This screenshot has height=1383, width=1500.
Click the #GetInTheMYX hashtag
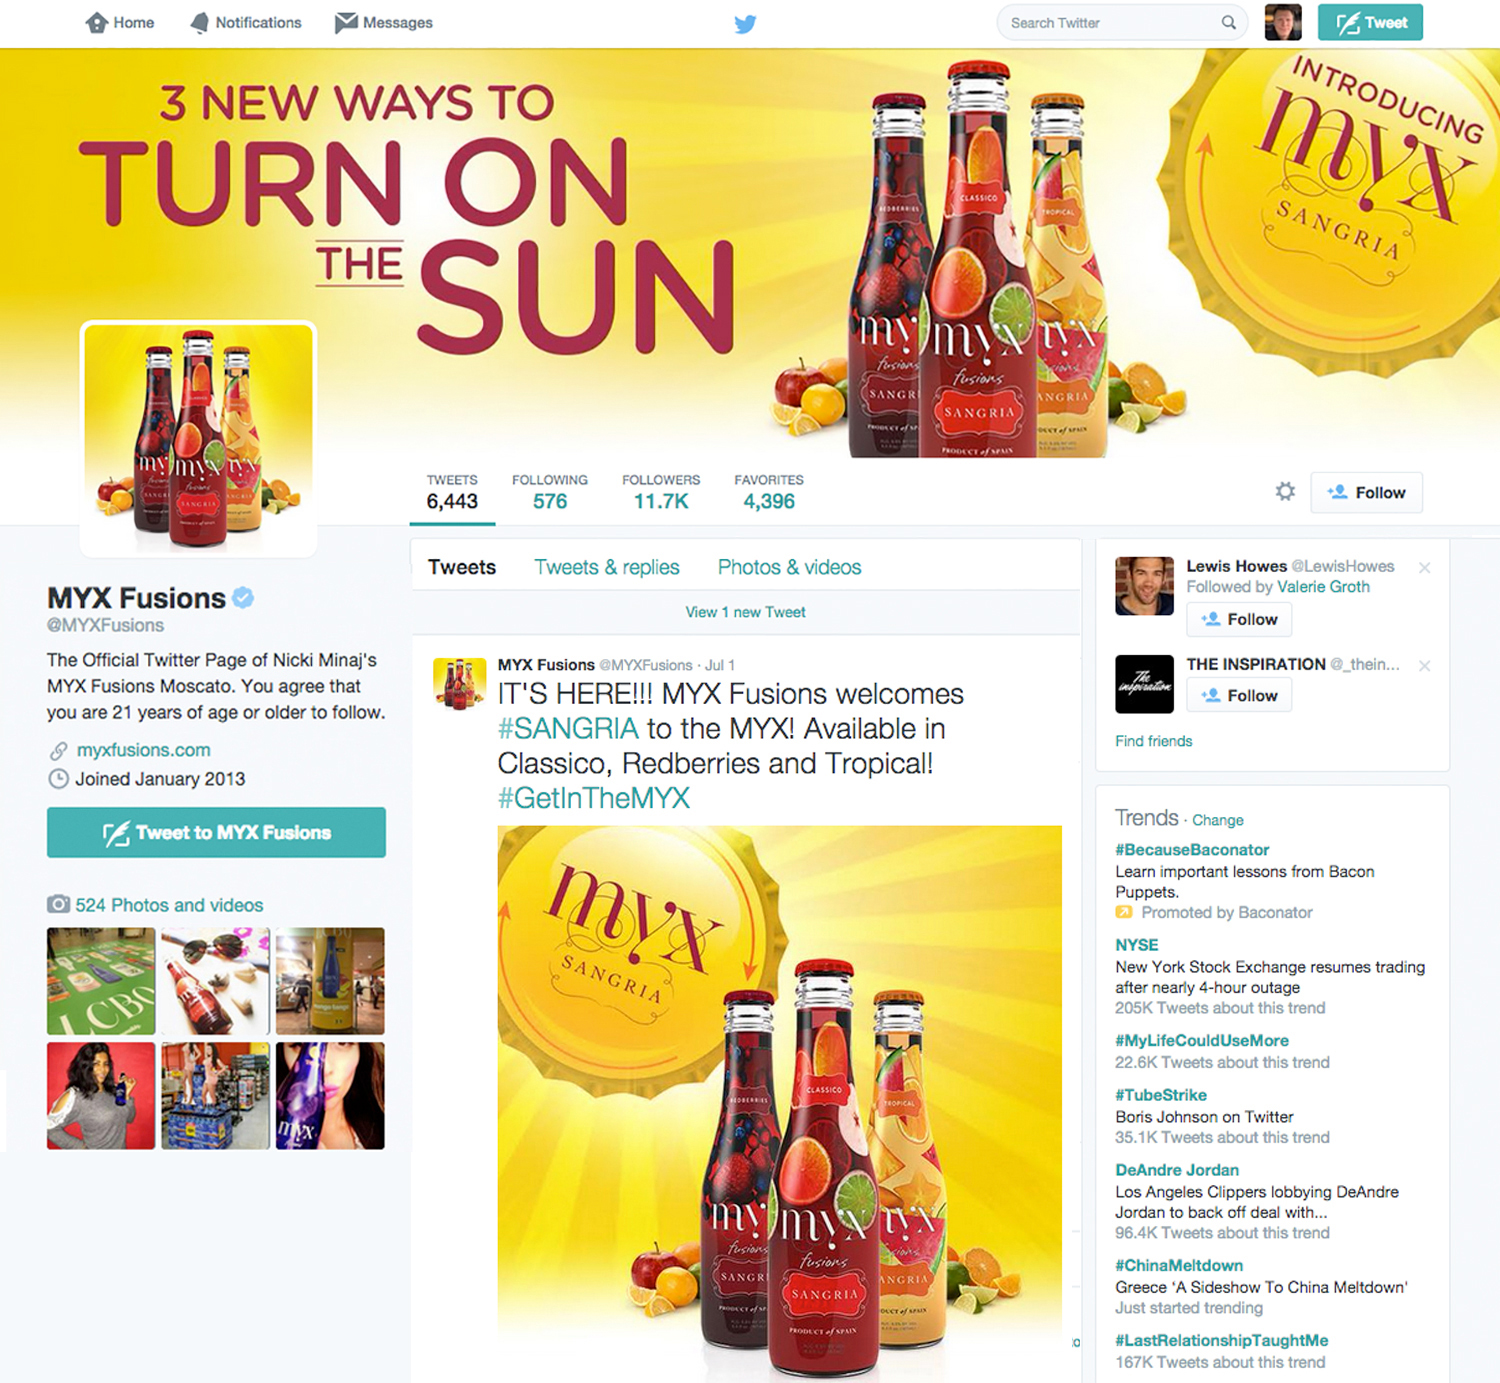coord(594,798)
